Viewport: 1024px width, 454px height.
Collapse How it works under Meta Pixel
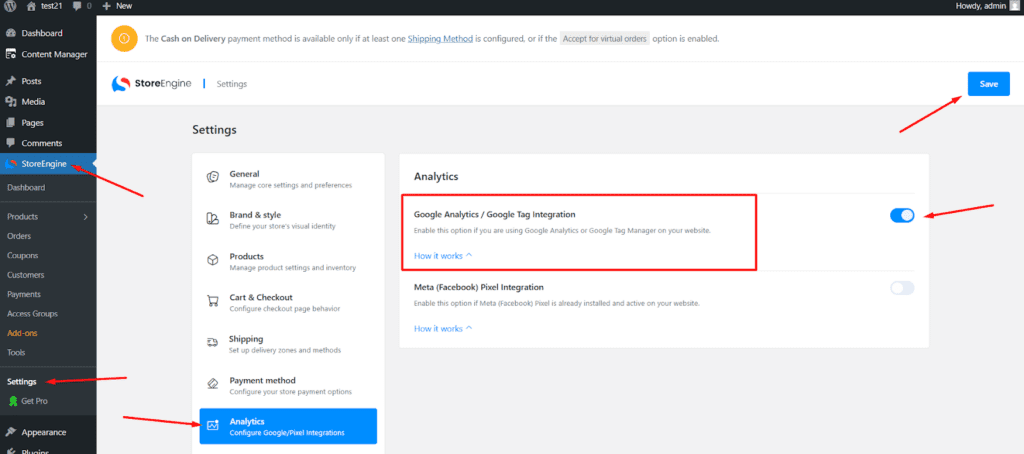[x=443, y=329]
